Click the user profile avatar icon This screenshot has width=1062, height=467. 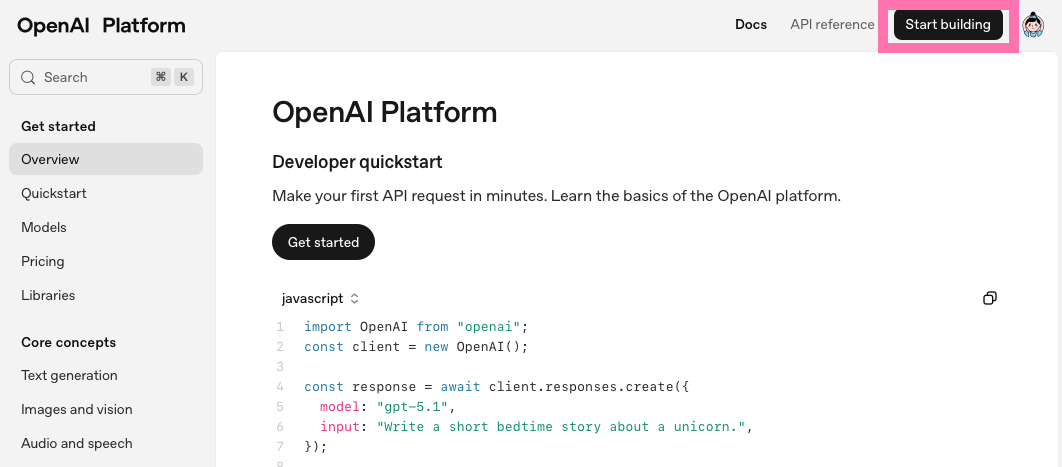tap(1033, 25)
